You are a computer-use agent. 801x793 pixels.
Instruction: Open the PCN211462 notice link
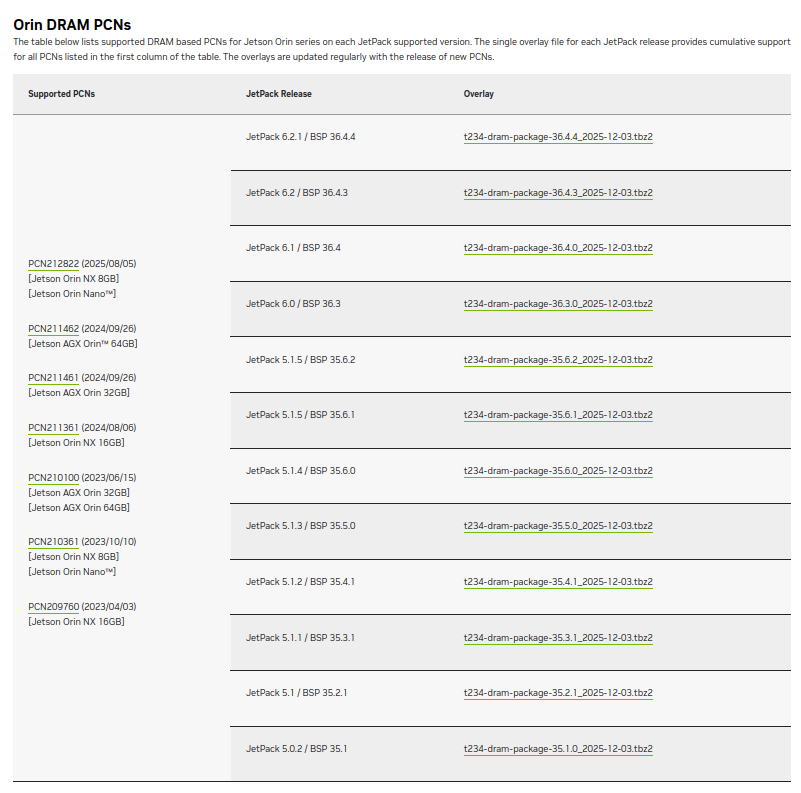click(53, 328)
